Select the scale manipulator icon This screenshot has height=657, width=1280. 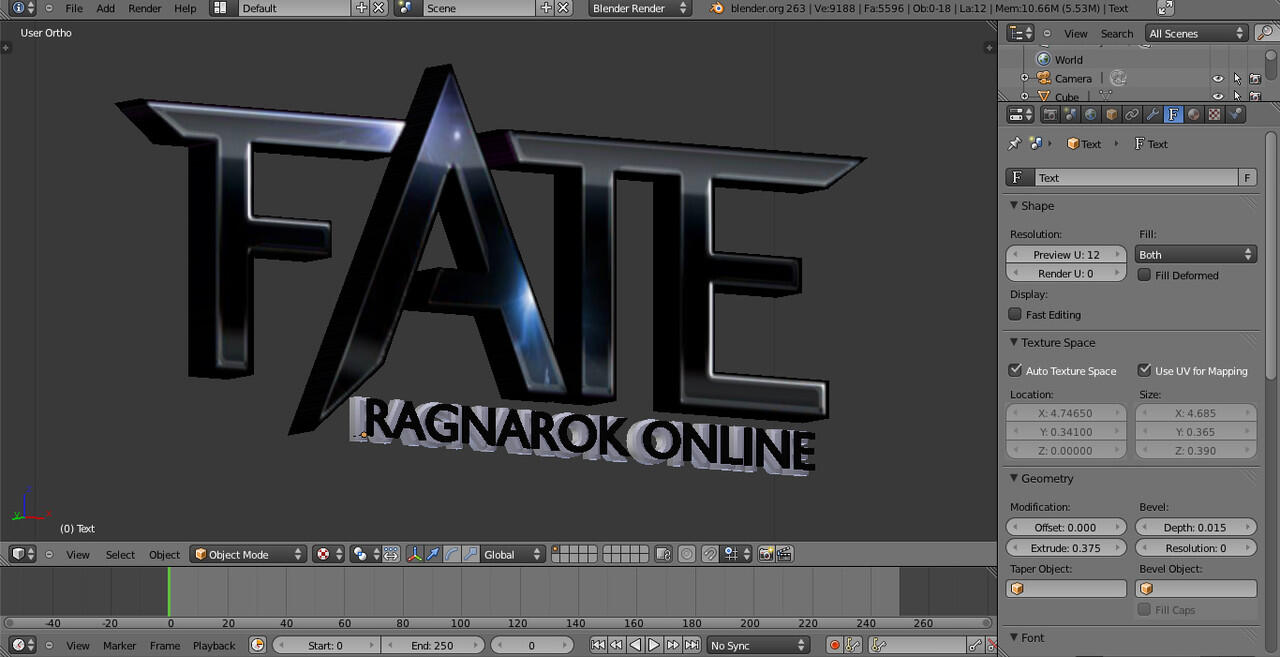(x=470, y=554)
